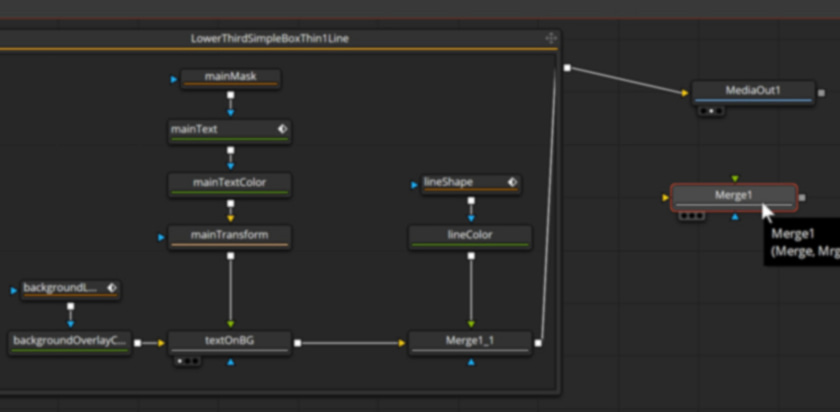Click blue mask input arrow of lineShape
Viewport: 840px width, 412px height.
click(x=414, y=185)
